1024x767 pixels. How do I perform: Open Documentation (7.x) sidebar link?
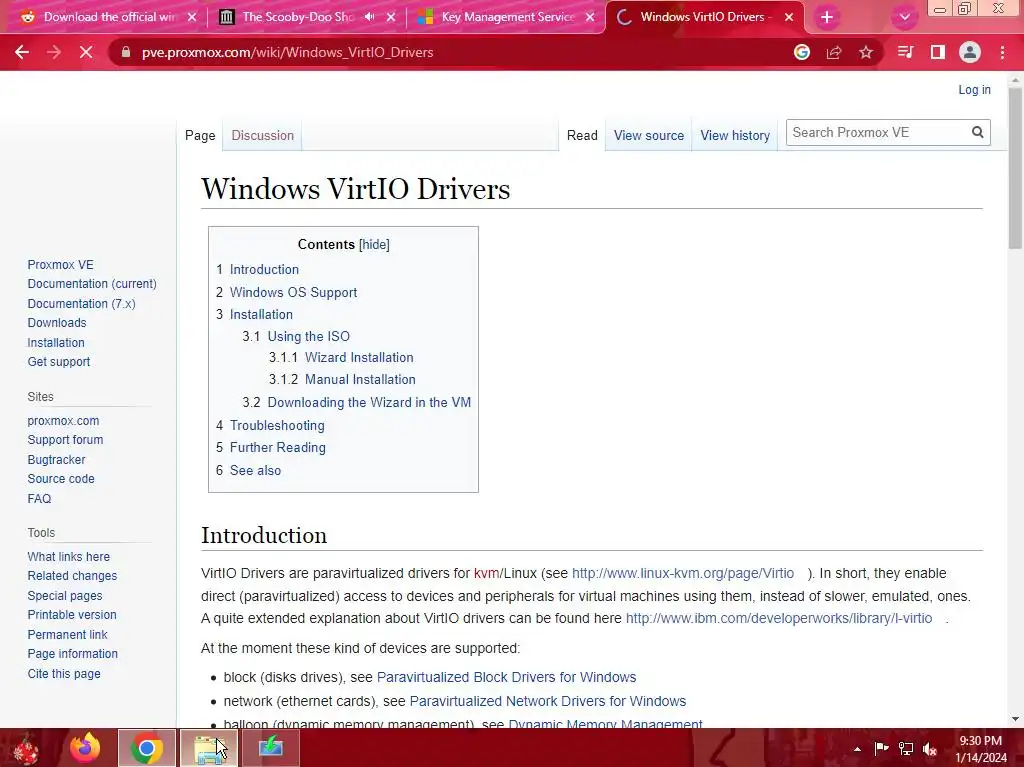pyautogui.click(x=82, y=303)
